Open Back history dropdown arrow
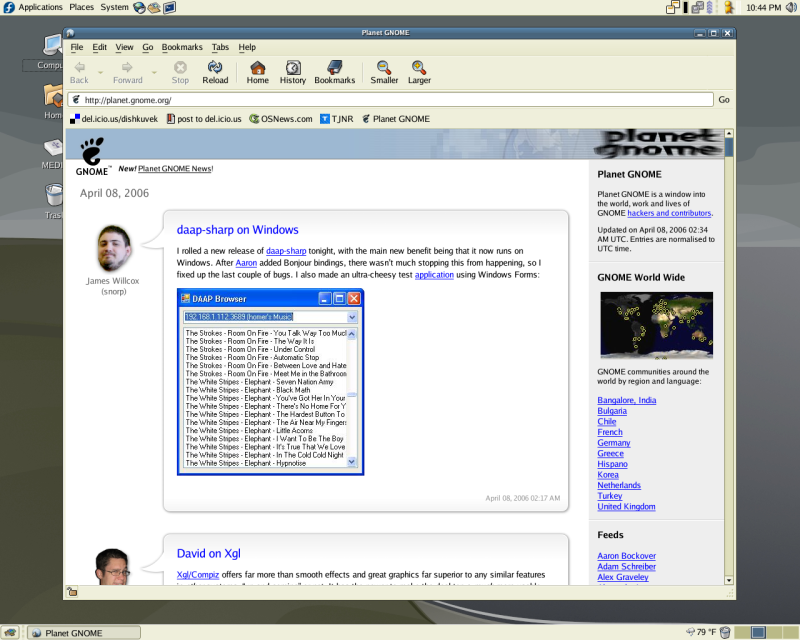The height and width of the screenshot is (640, 800). pyautogui.click(x=101, y=72)
